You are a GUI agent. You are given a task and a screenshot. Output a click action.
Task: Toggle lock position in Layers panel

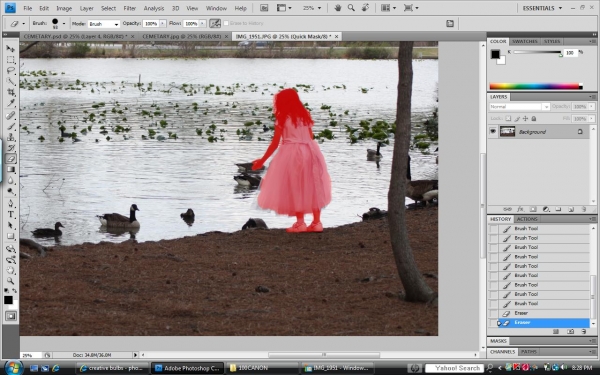(x=525, y=119)
